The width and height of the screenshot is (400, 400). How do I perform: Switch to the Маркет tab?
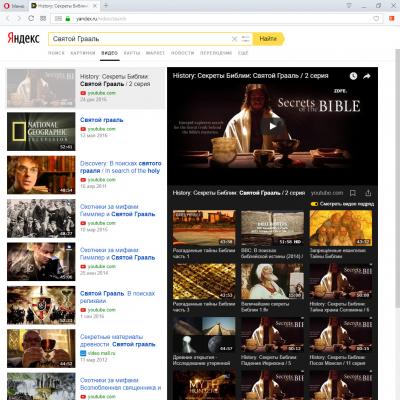(x=155, y=53)
